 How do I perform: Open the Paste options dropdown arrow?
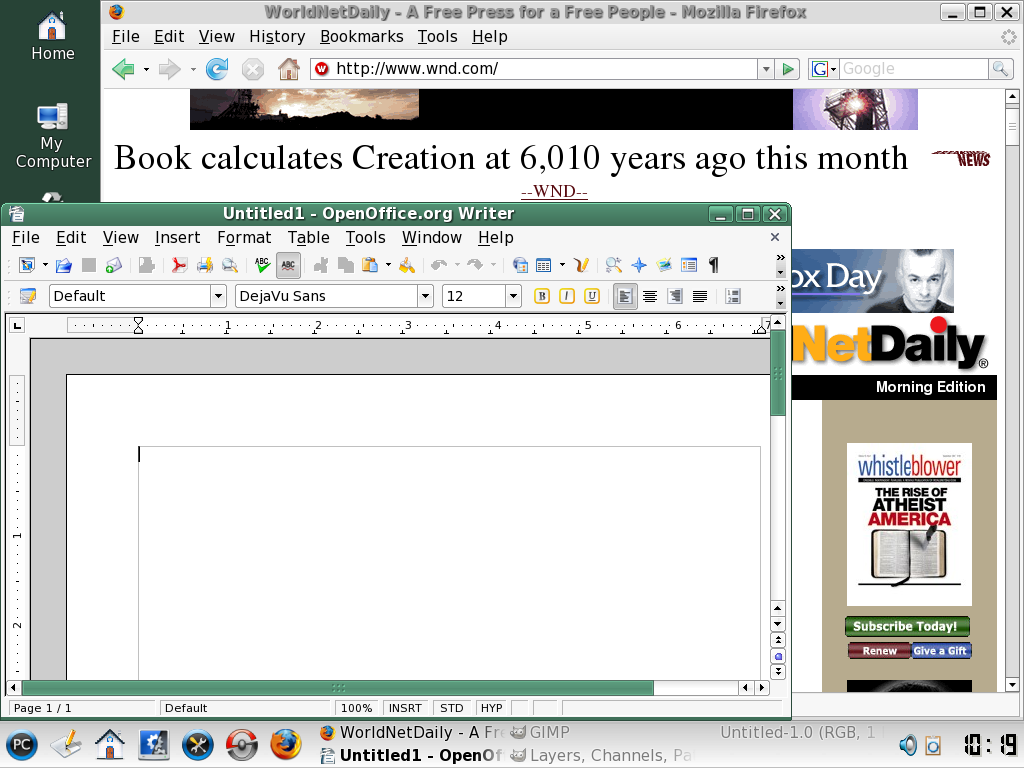point(388,265)
